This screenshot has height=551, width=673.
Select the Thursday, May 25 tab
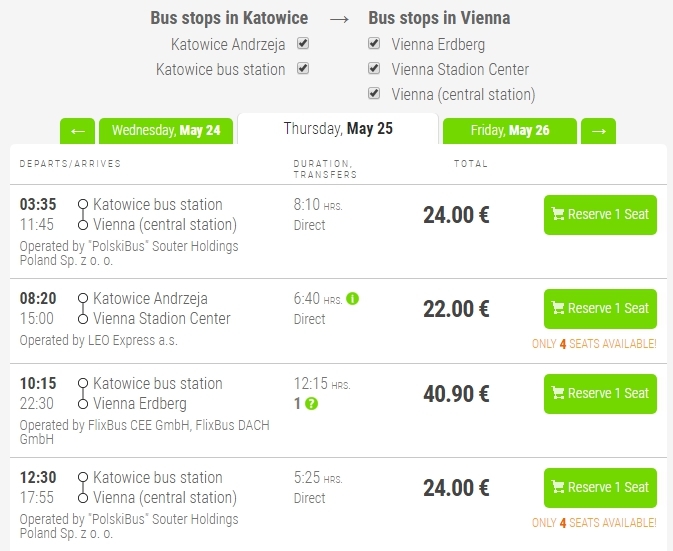pos(338,129)
